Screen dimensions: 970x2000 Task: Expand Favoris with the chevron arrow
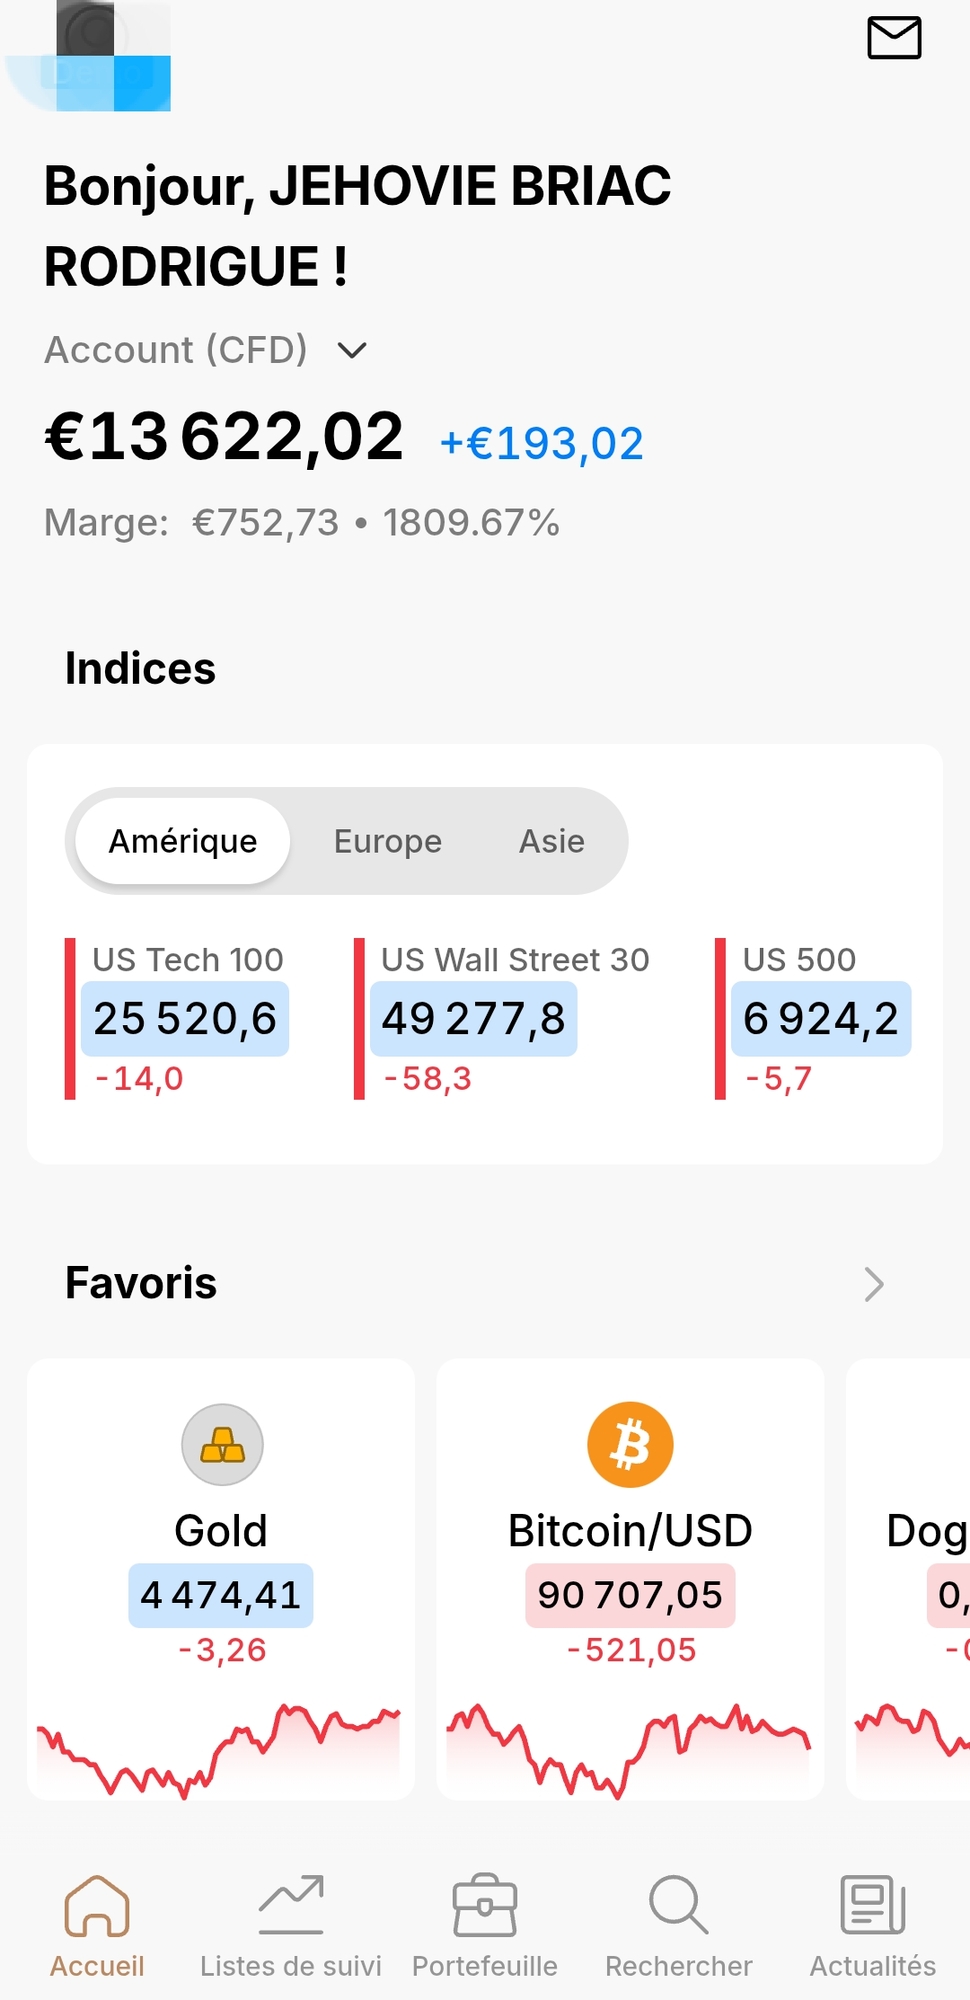(874, 1284)
